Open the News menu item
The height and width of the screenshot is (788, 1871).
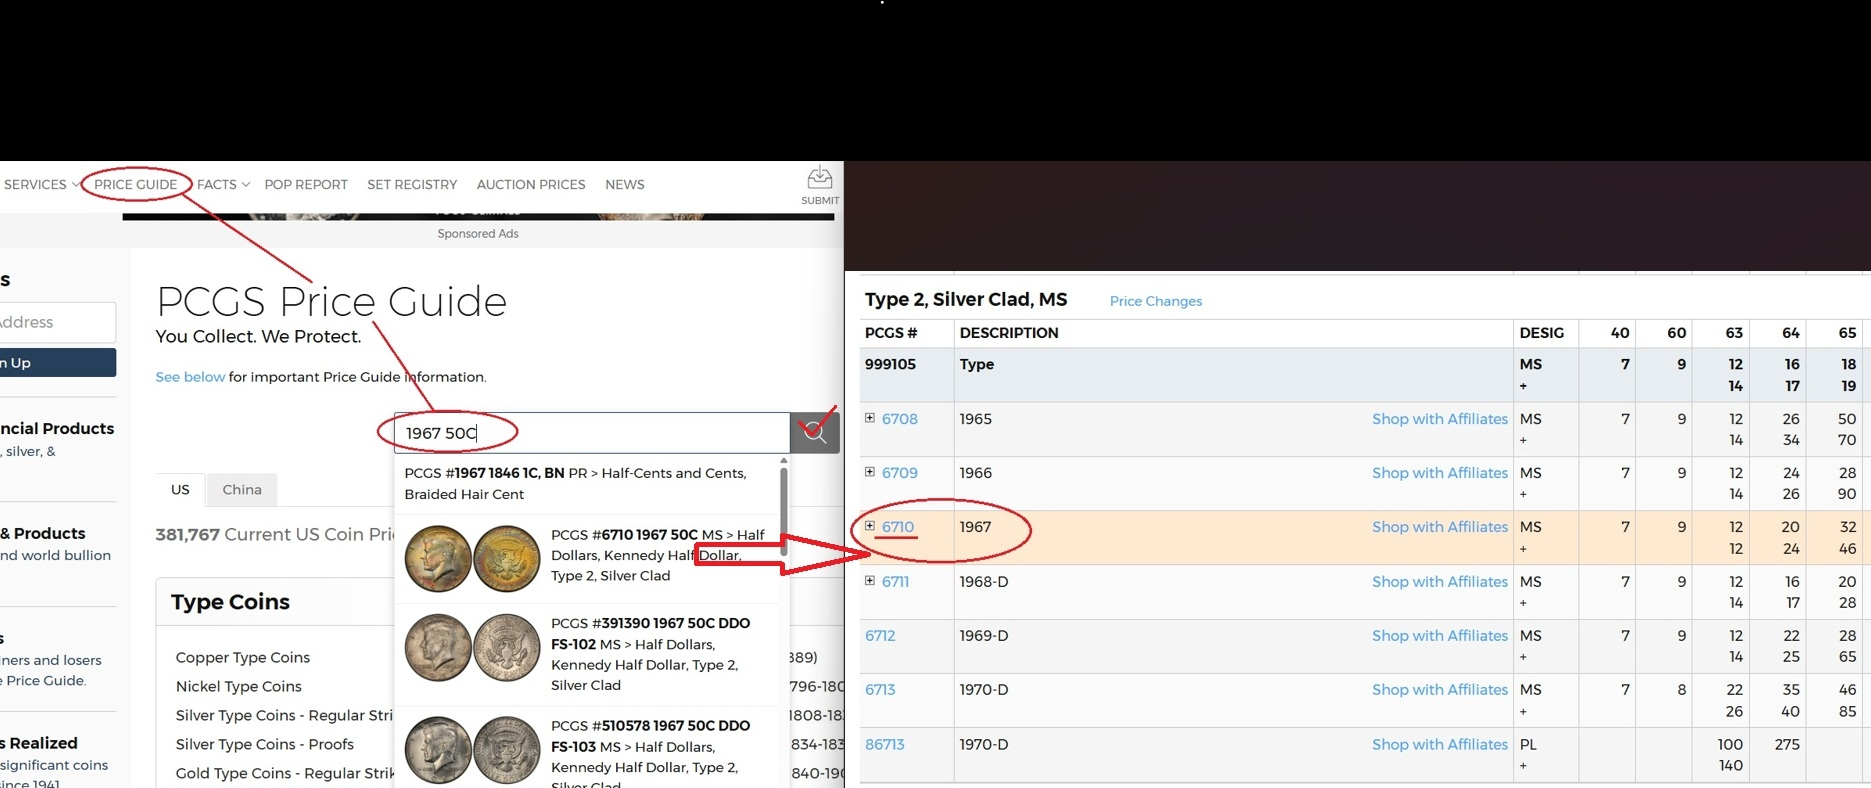pyautogui.click(x=625, y=185)
